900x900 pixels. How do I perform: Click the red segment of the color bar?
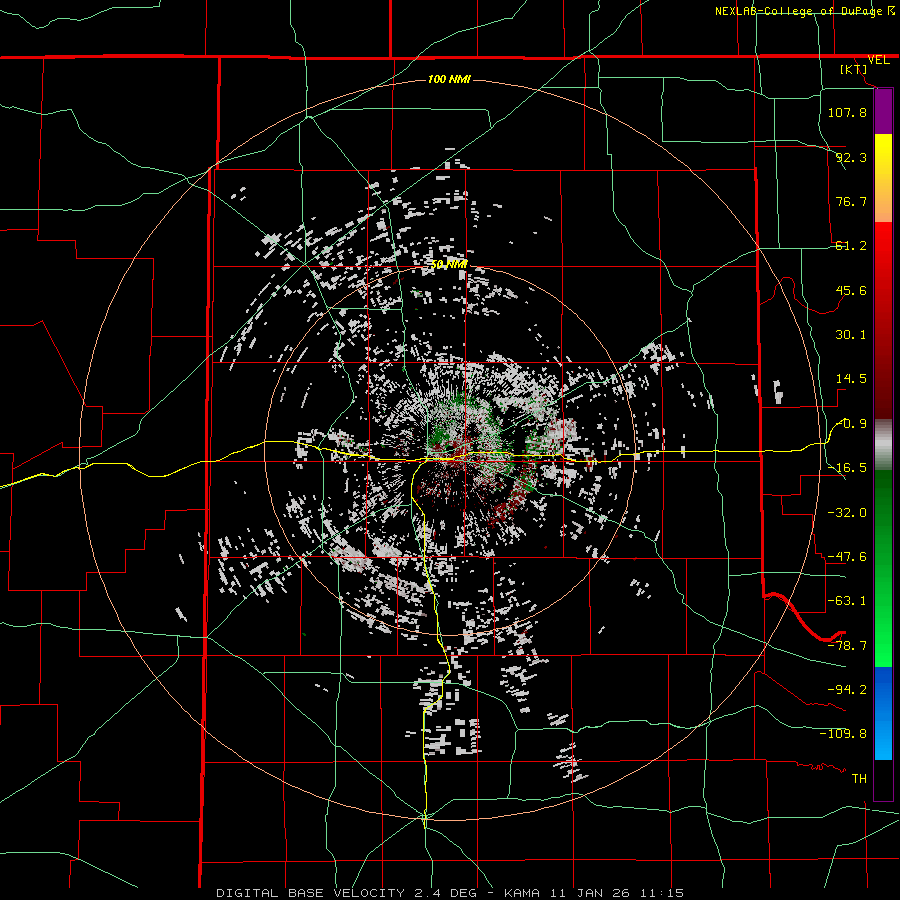883,320
